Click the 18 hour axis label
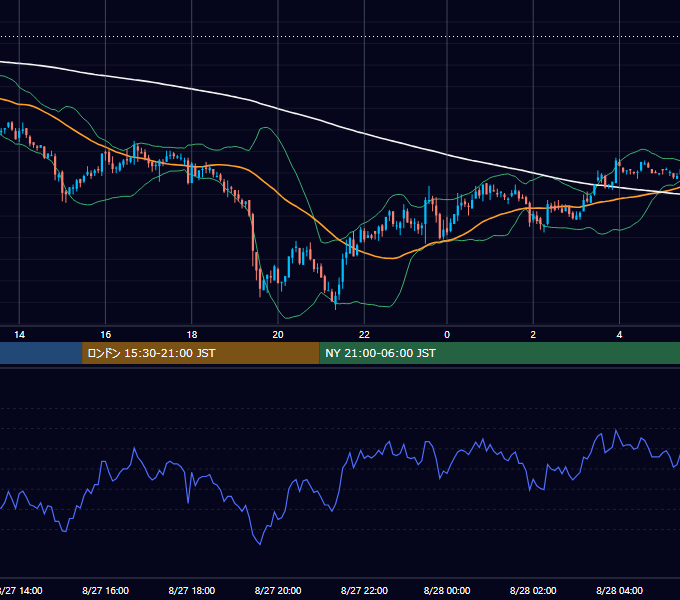The height and width of the screenshot is (600, 680). click(192, 335)
